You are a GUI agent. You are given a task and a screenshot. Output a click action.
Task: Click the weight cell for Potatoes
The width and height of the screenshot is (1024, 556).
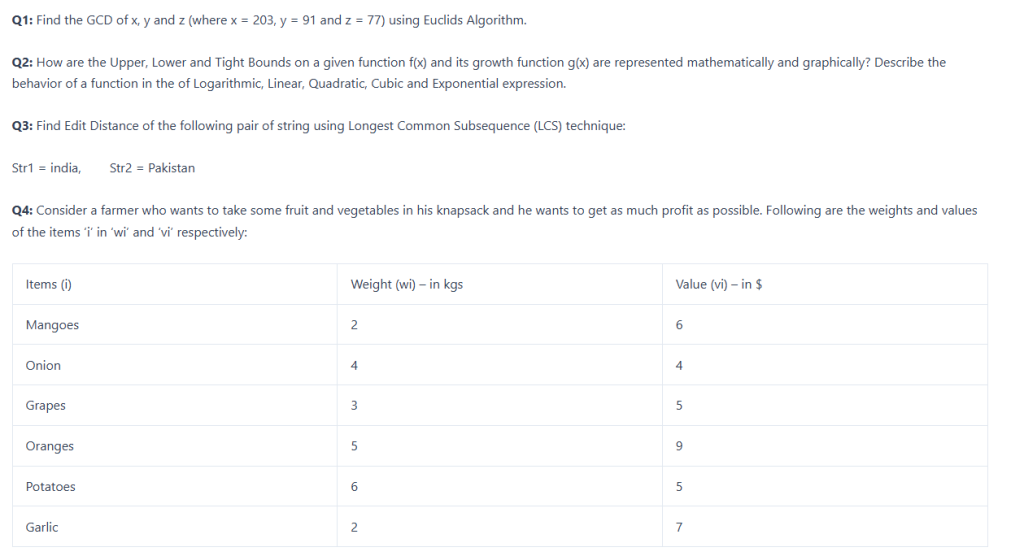pyautogui.click(x=355, y=487)
